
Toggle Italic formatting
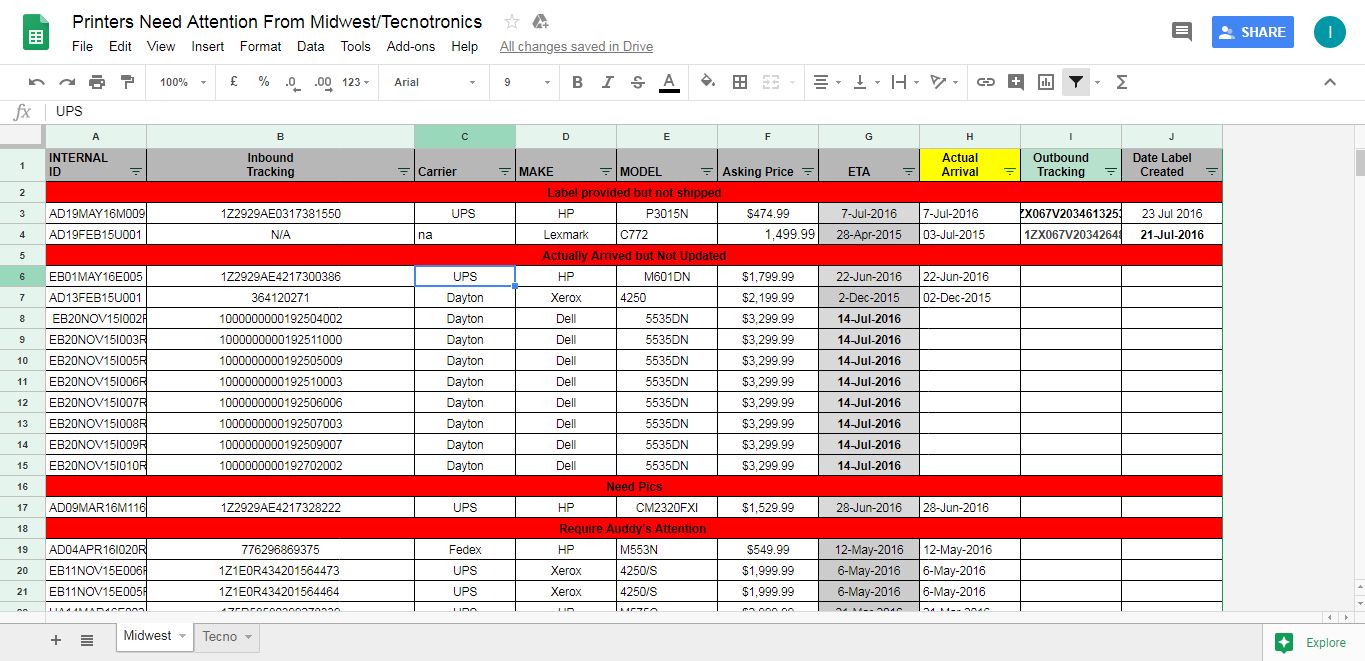tap(607, 82)
